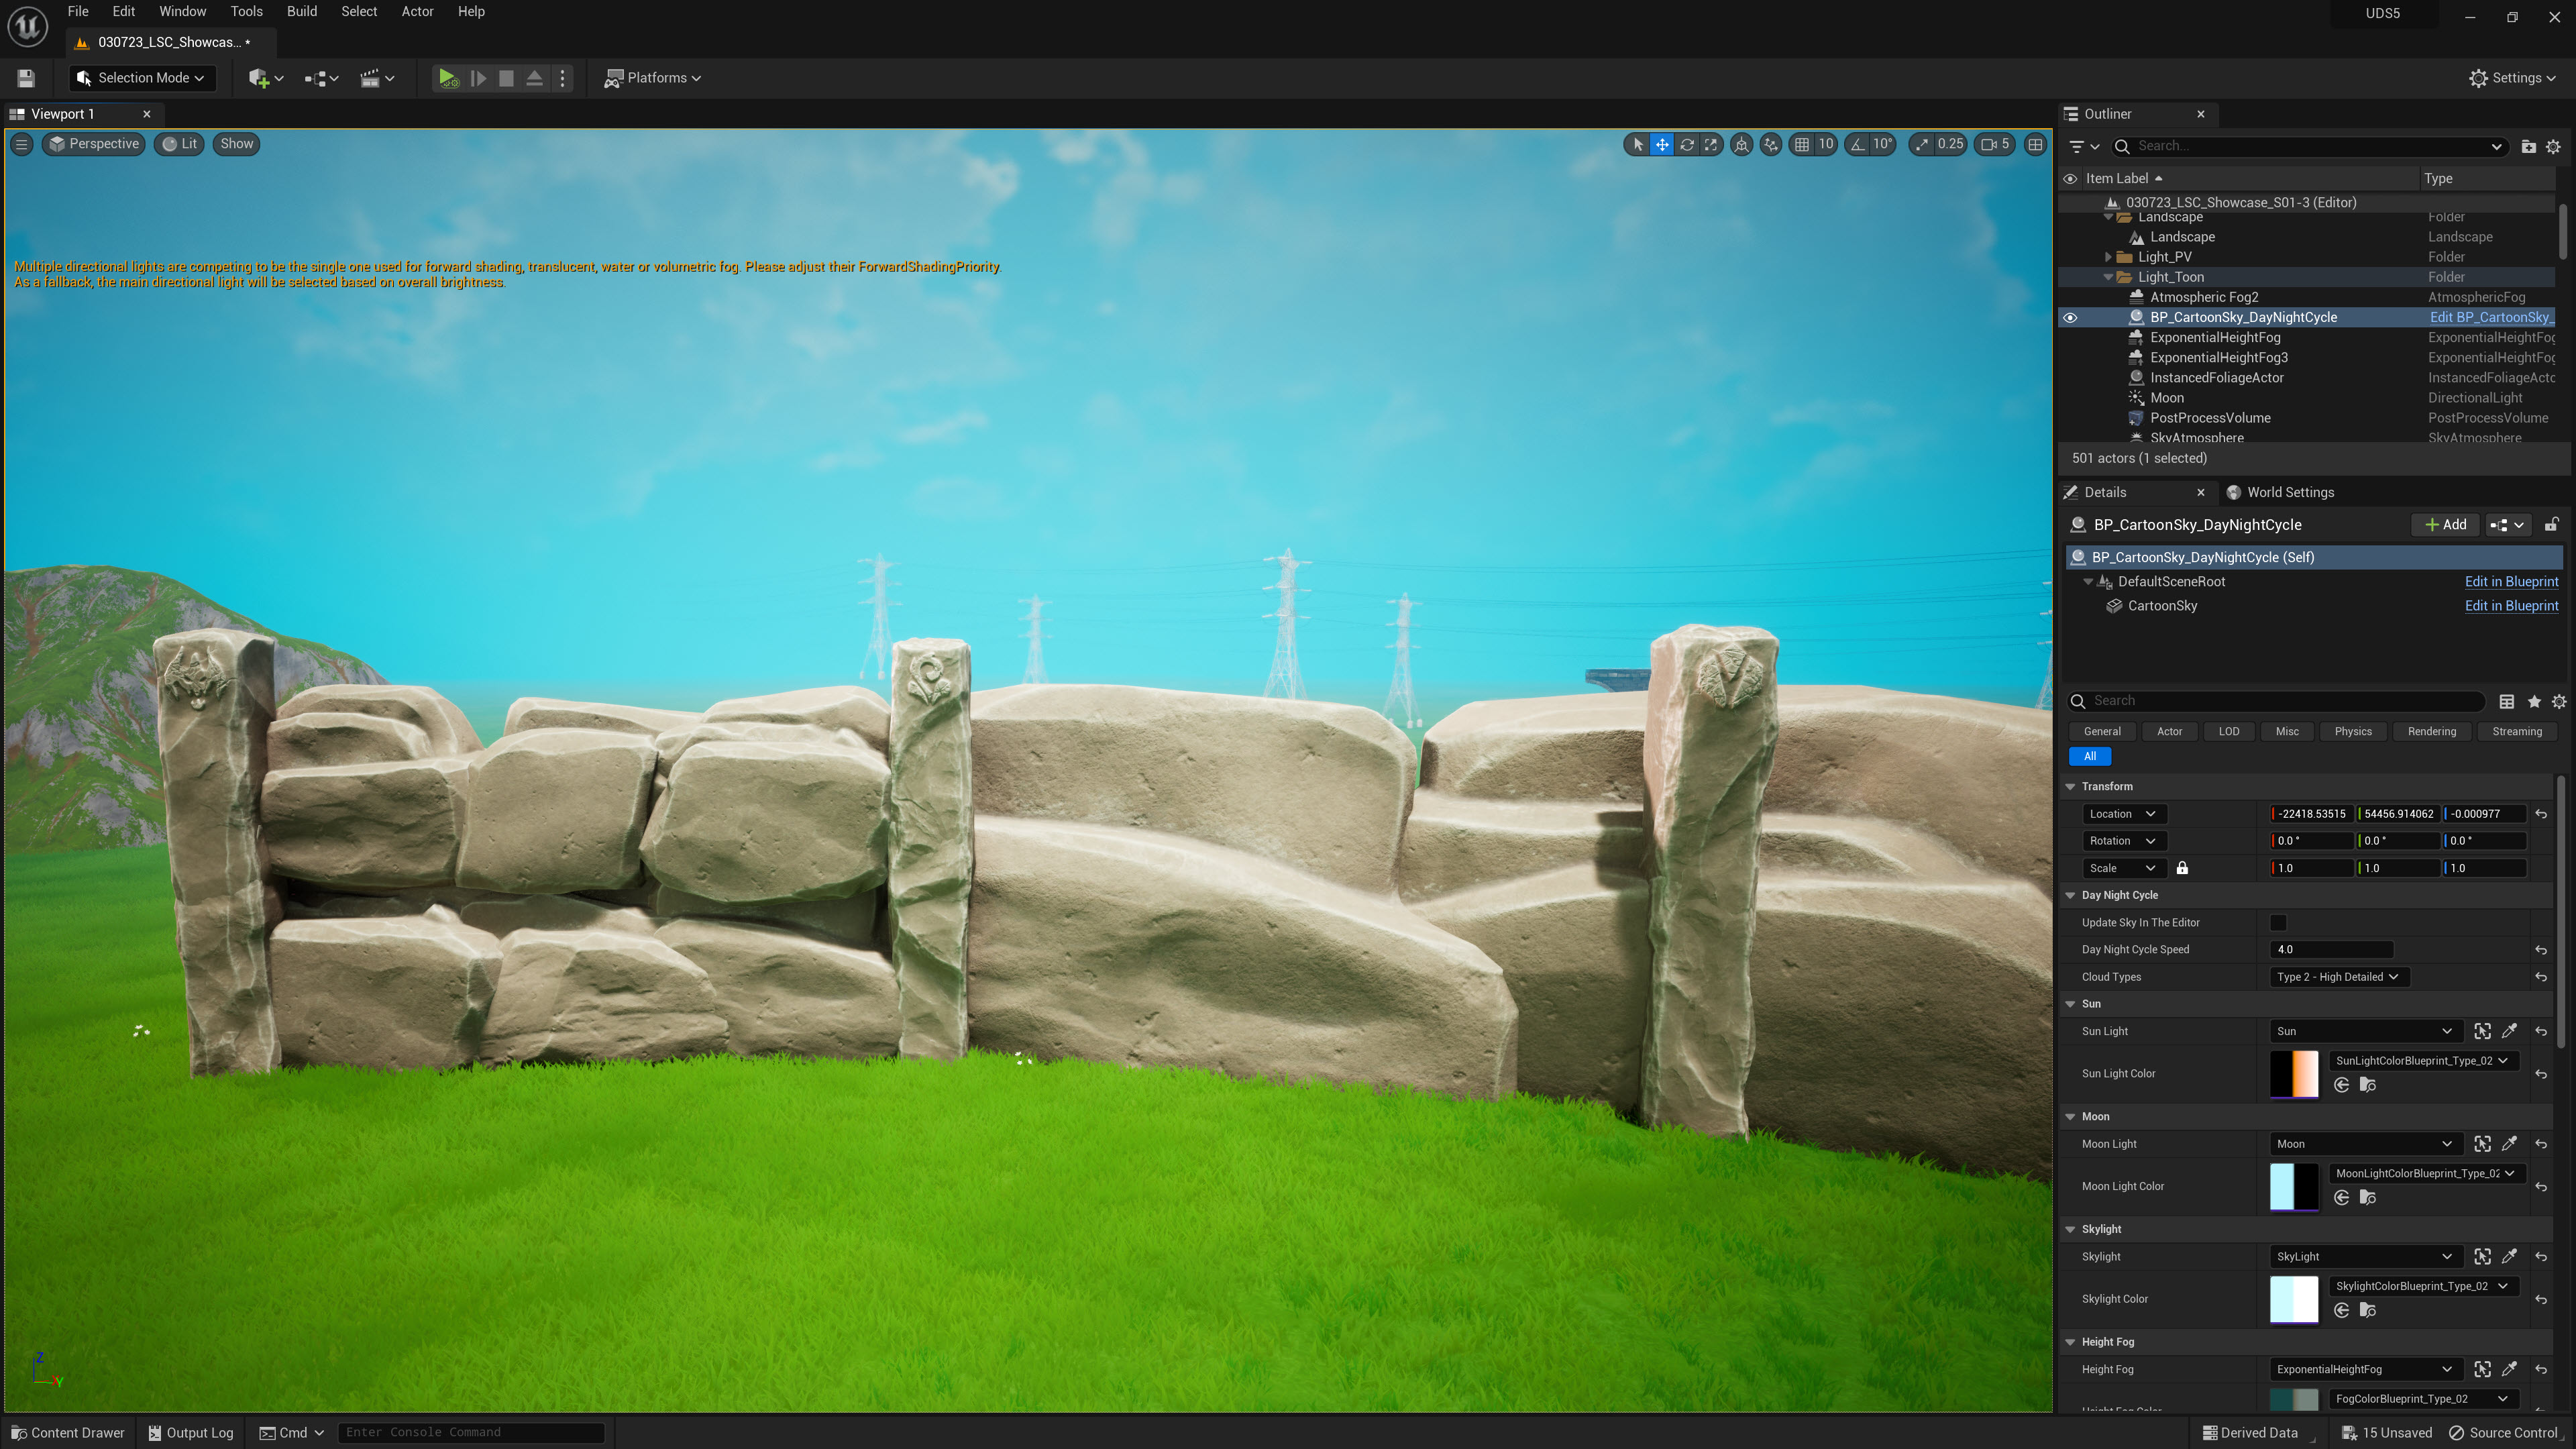Toggle visibility of BP_CartoonSky_DayNightCycle actor
This screenshot has width=2576, height=1449.
(2070, 317)
